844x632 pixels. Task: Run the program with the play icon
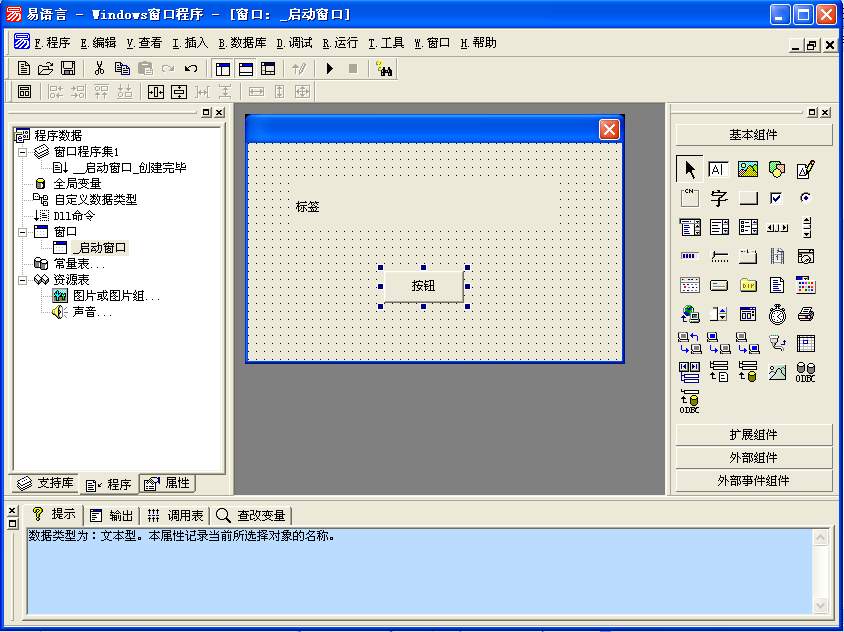(x=330, y=68)
